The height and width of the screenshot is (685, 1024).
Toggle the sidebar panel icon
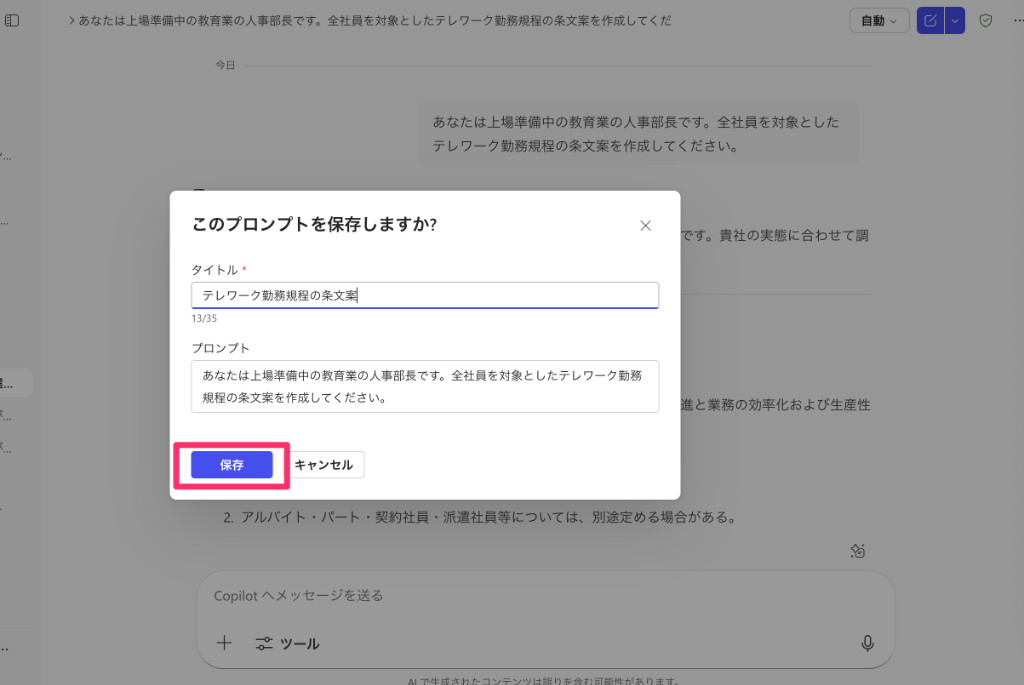[13, 20]
